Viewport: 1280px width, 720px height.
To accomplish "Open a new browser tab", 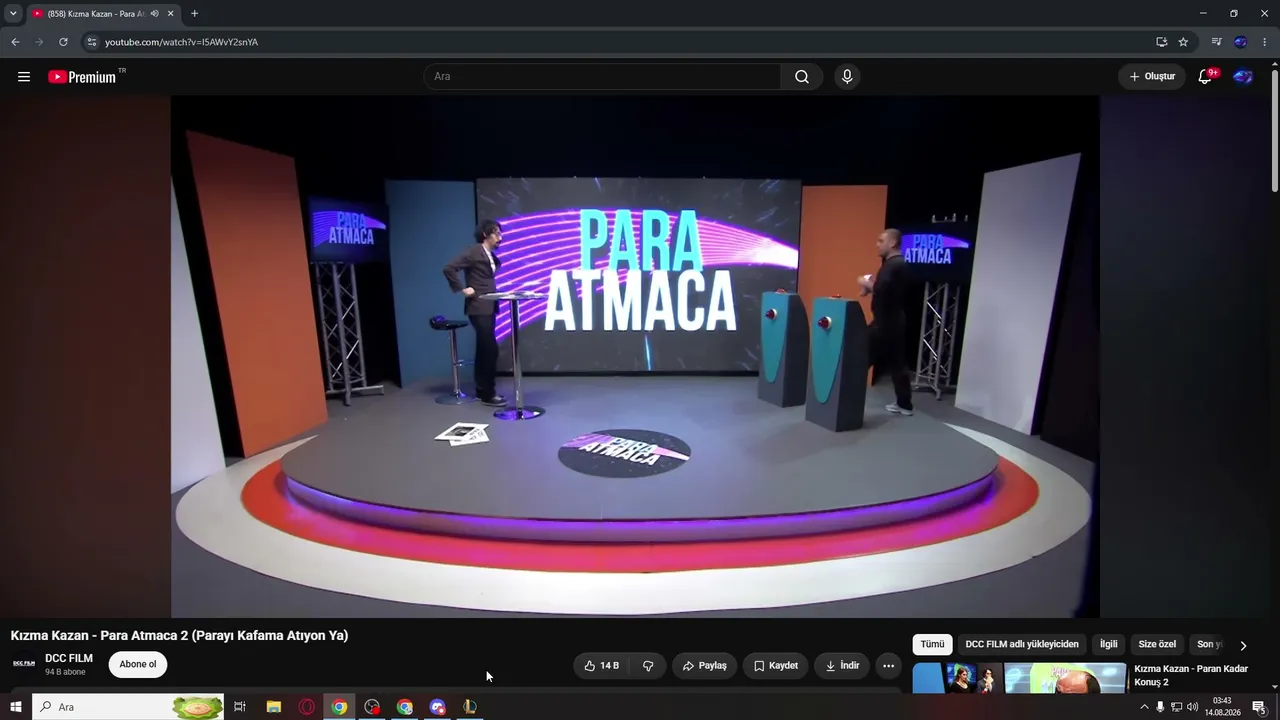I will coord(194,14).
